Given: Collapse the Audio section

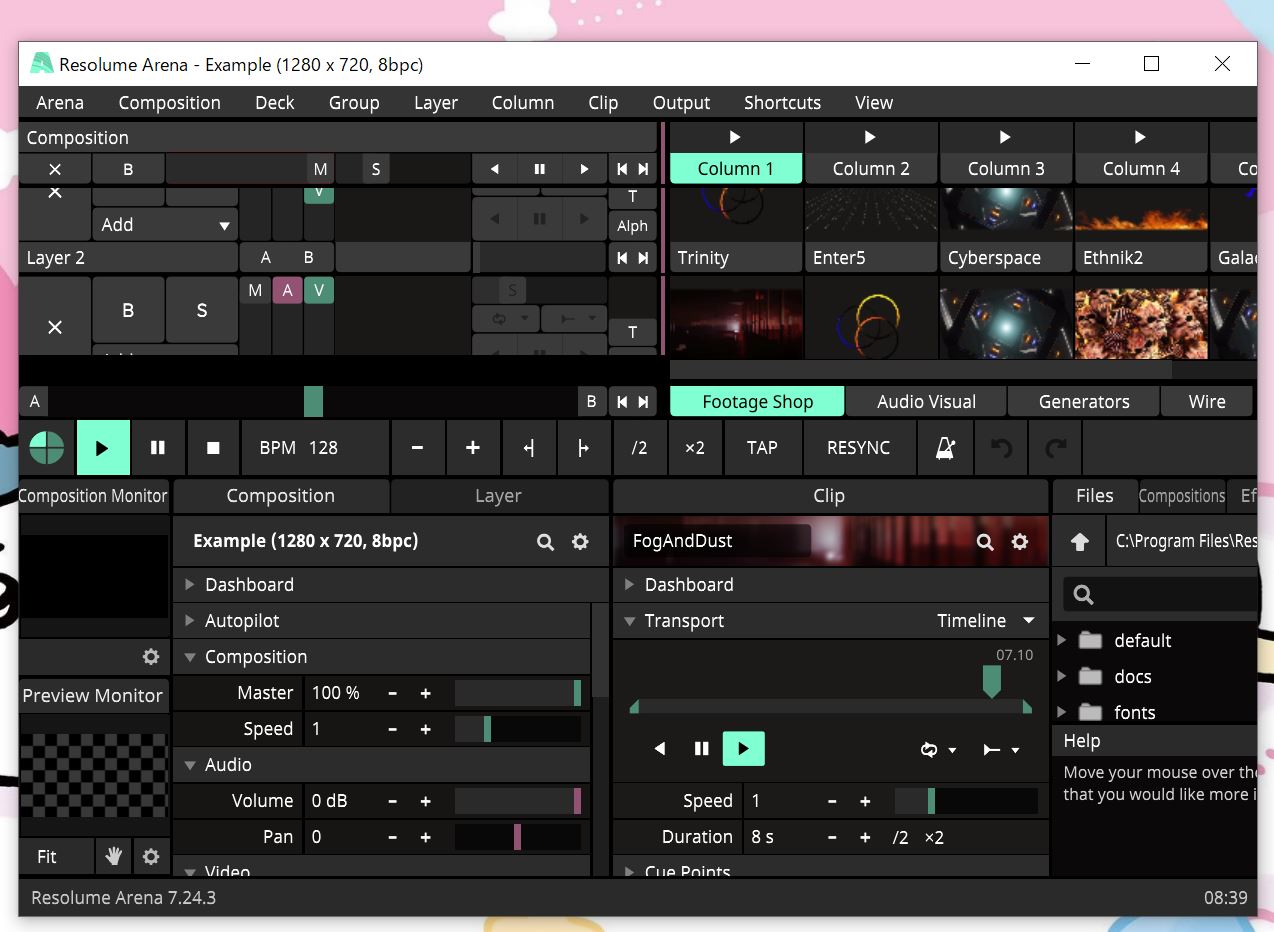Looking at the screenshot, I should [x=189, y=765].
